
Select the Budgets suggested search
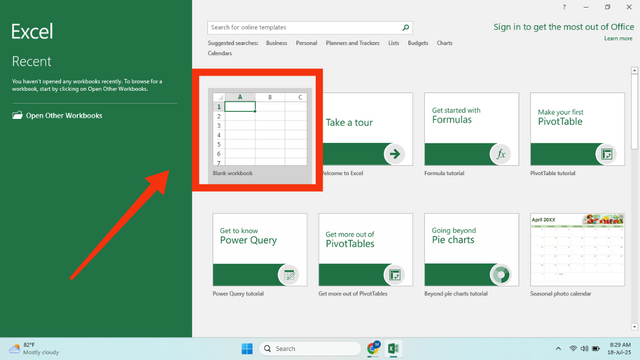[x=418, y=43]
